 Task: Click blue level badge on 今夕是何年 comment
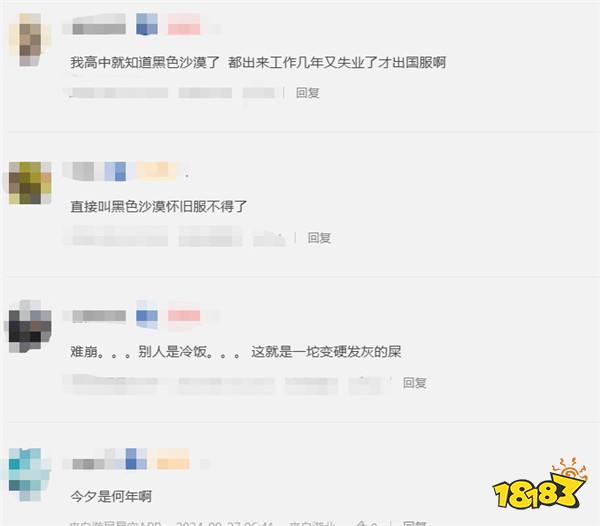pyautogui.click(x=136, y=459)
